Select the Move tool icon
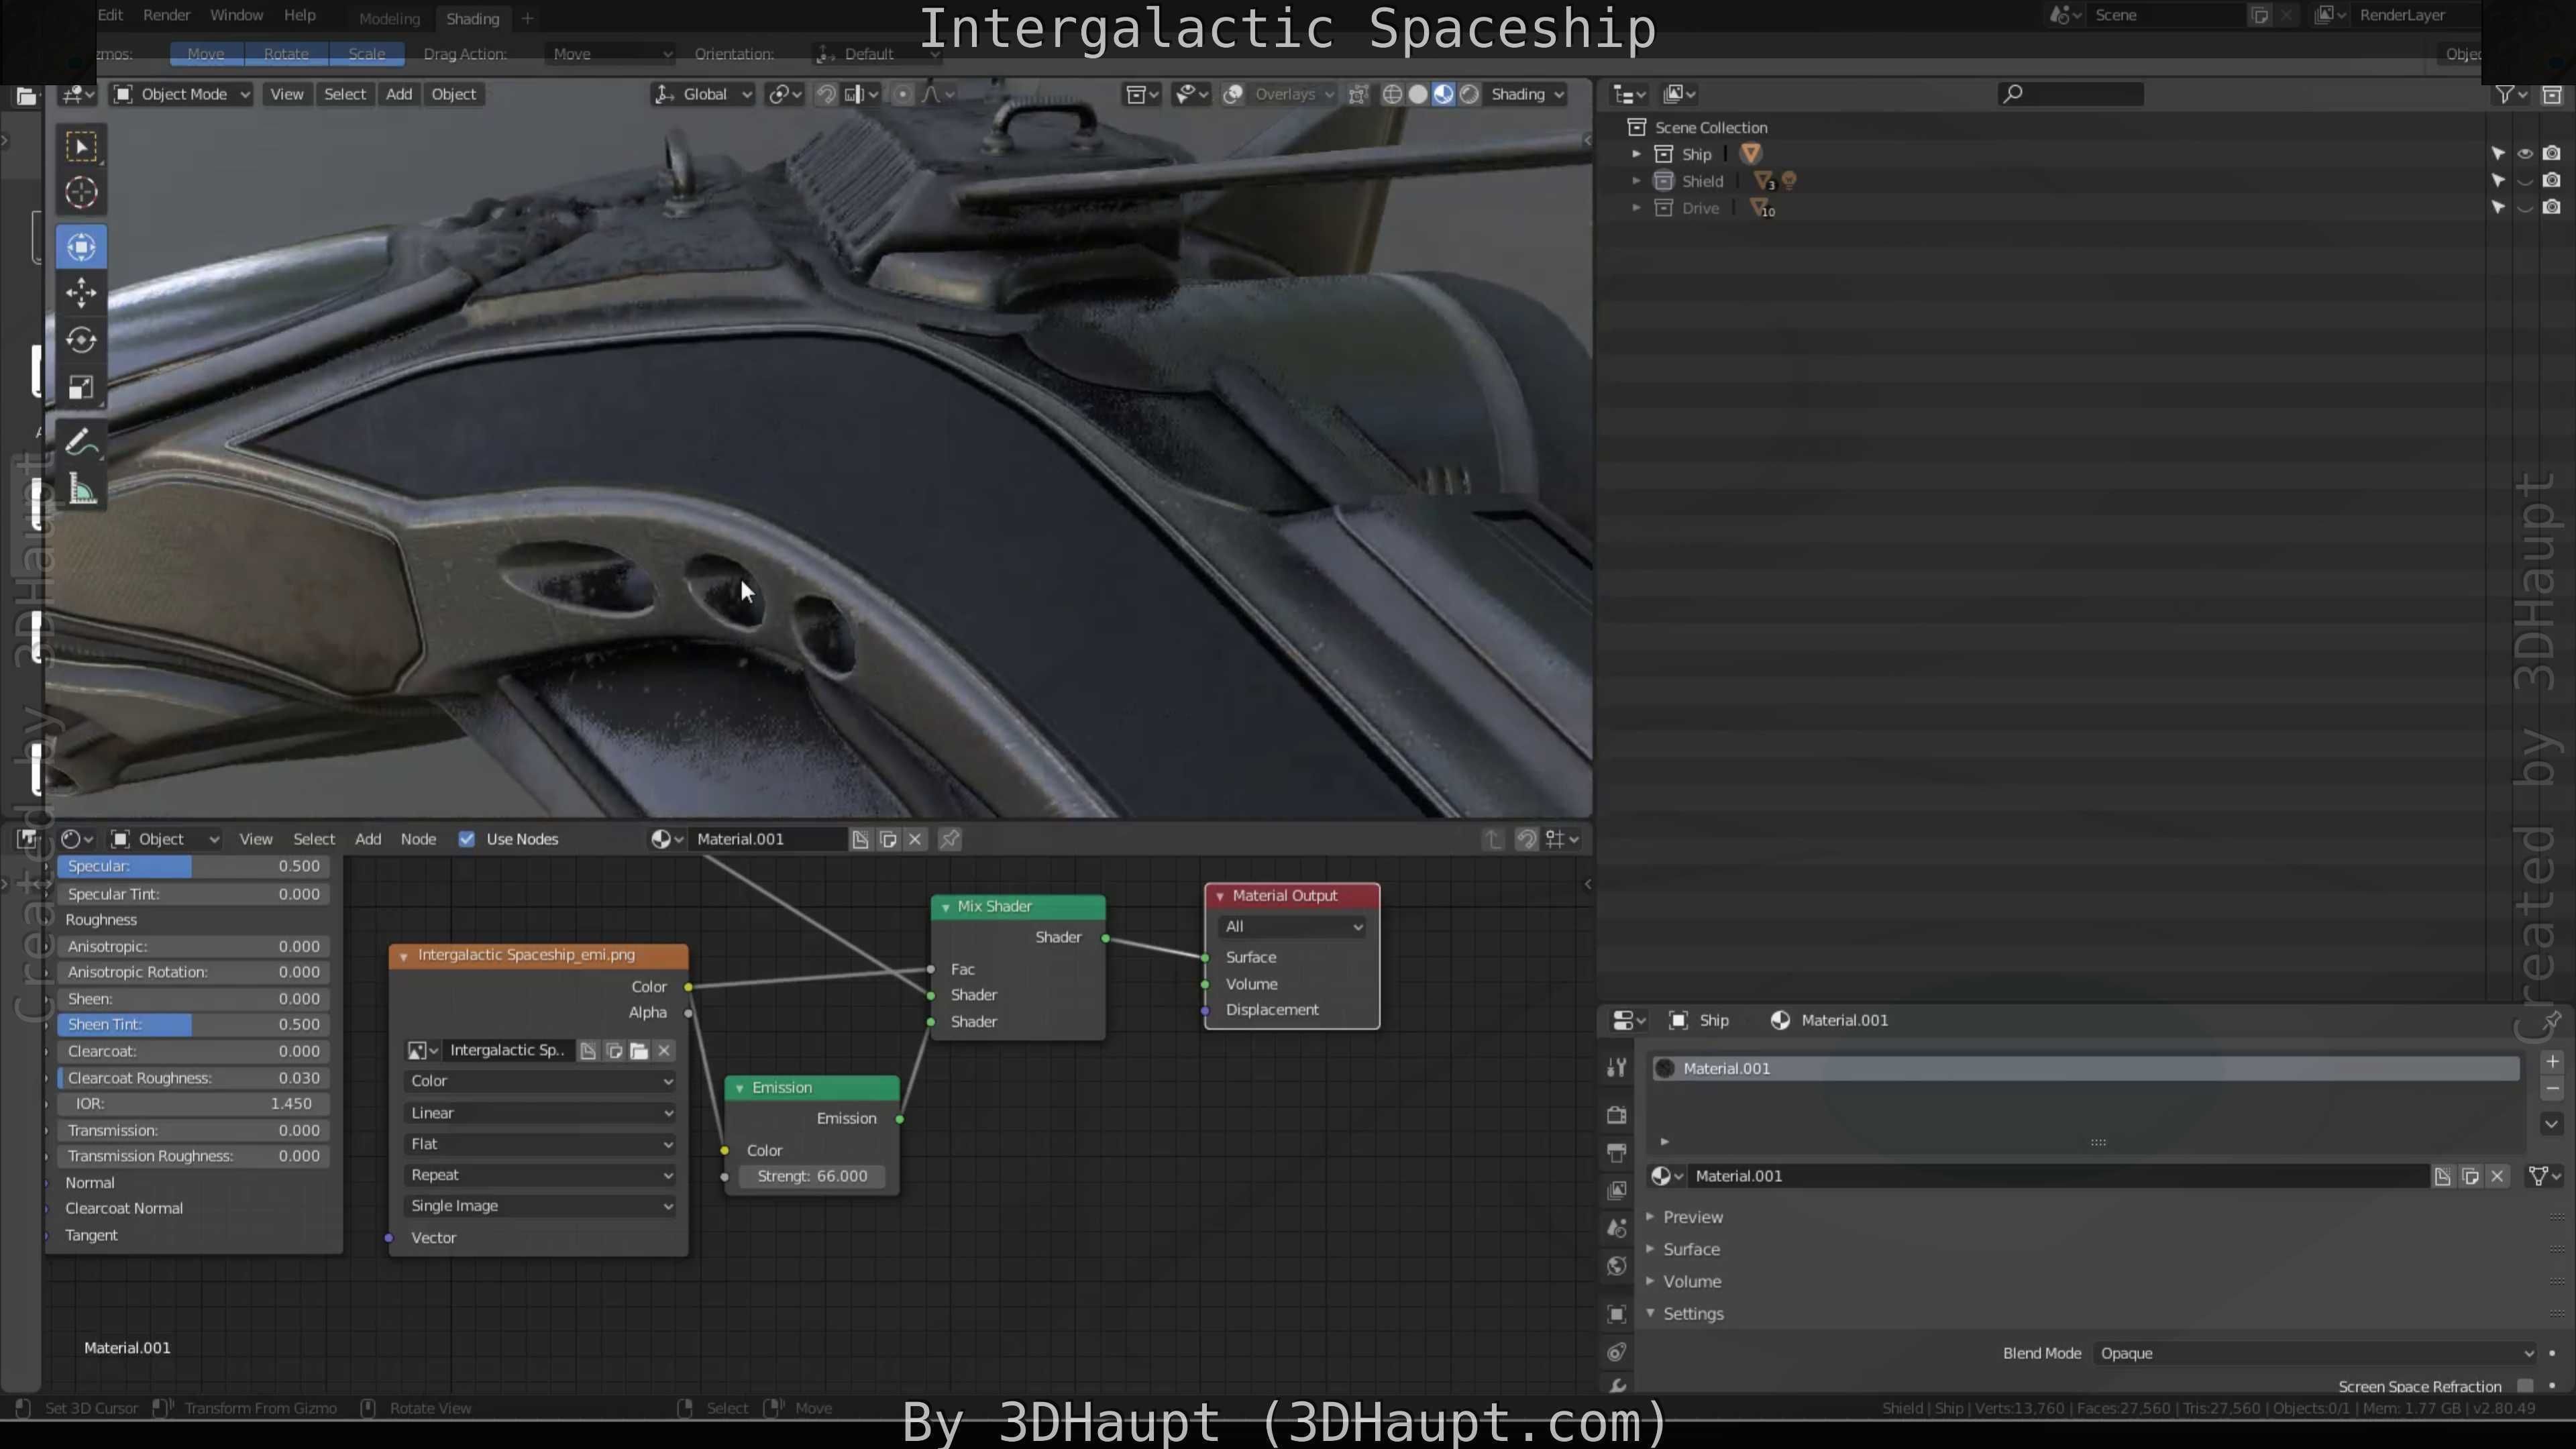Image resolution: width=2576 pixels, height=1449 pixels. (81, 293)
